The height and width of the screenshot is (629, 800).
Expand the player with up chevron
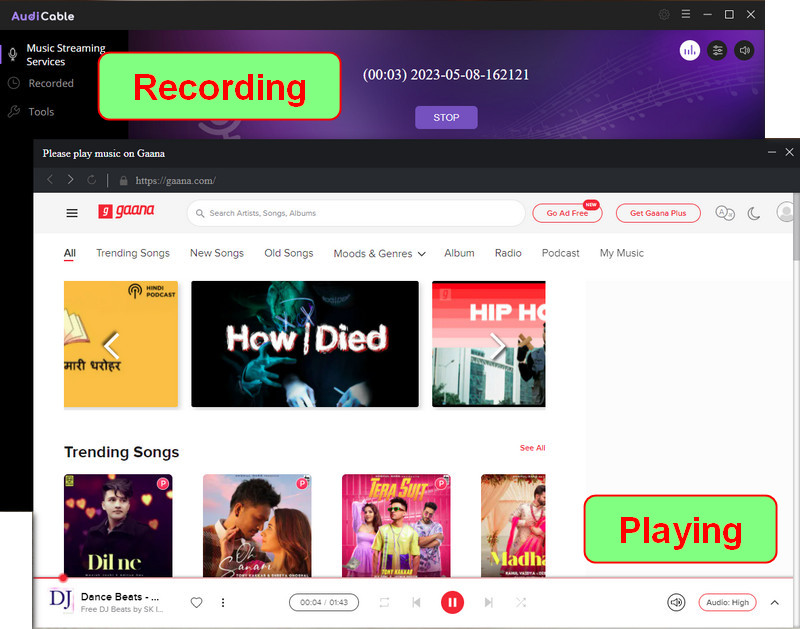774,602
